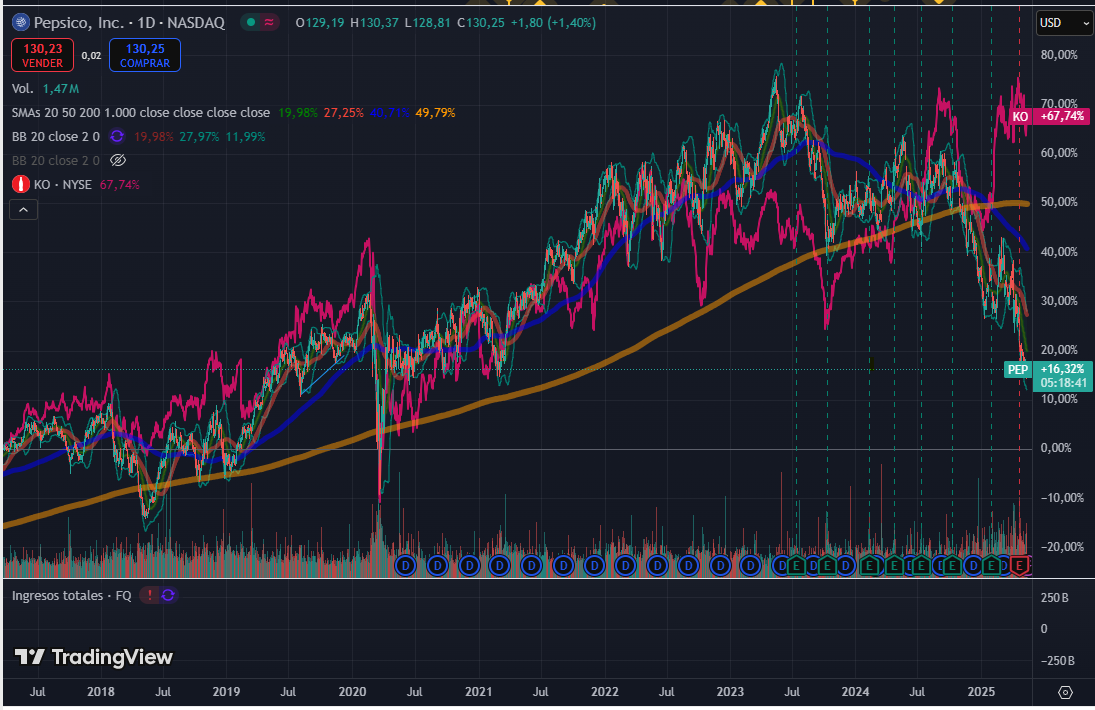Click the BB value 11,99%
This screenshot has width=1095, height=710.
[245, 136]
